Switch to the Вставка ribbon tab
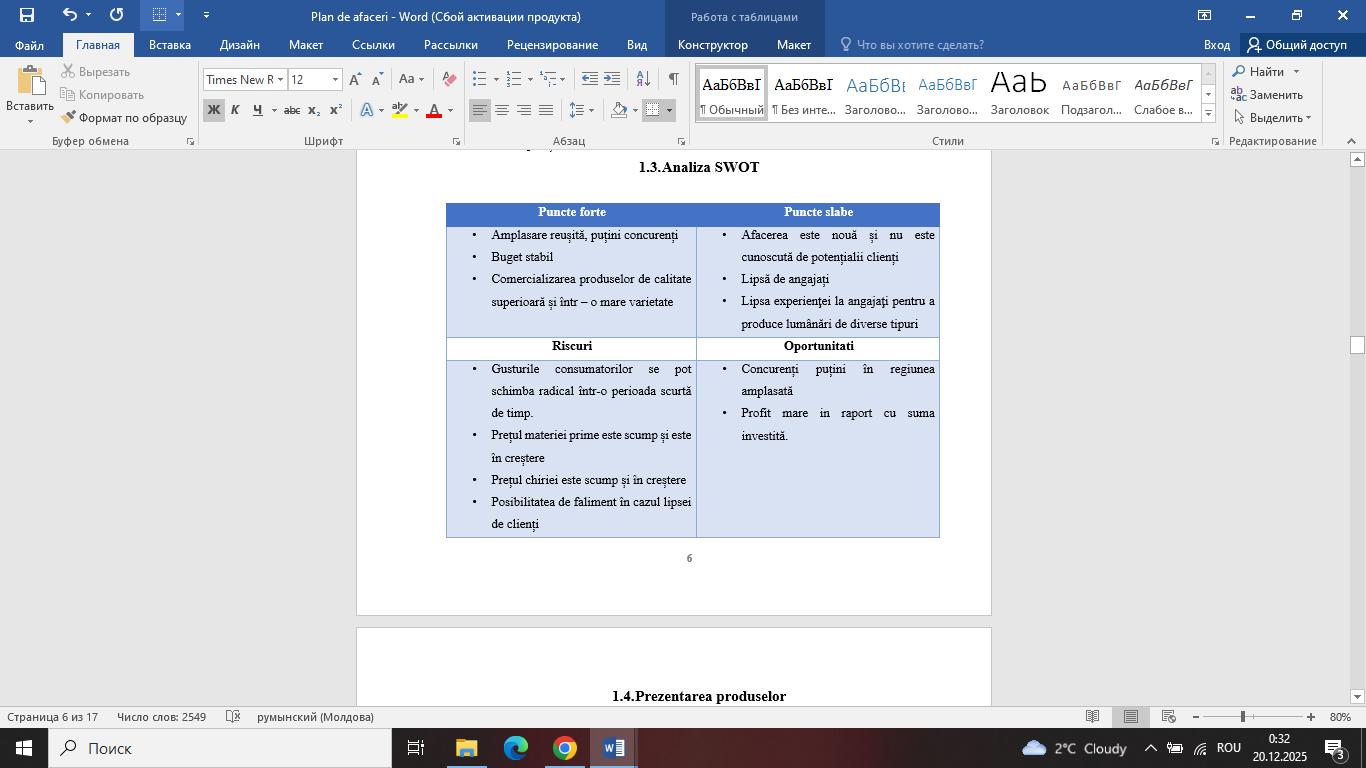The width and height of the screenshot is (1366, 768). point(170,45)
